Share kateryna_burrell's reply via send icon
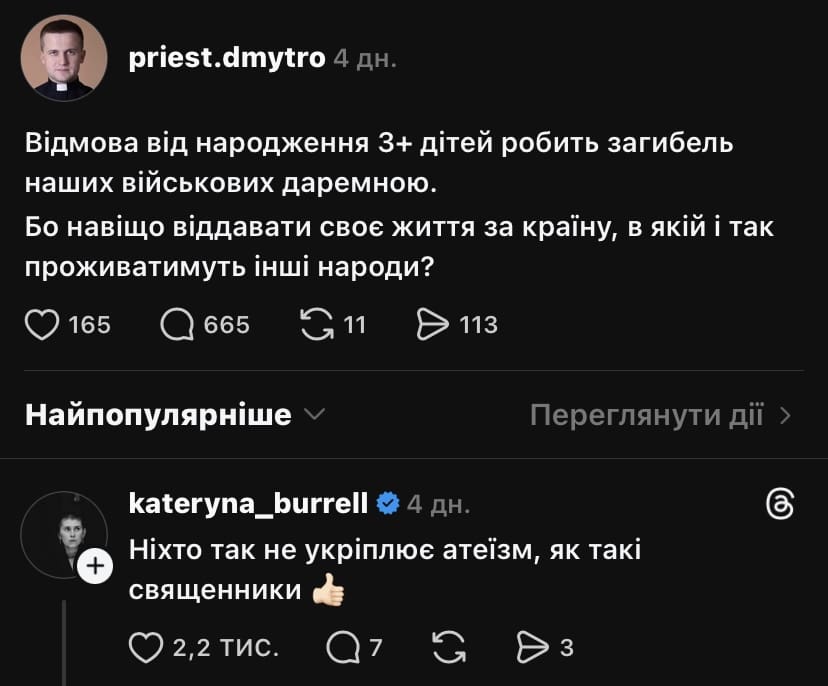 530,647
